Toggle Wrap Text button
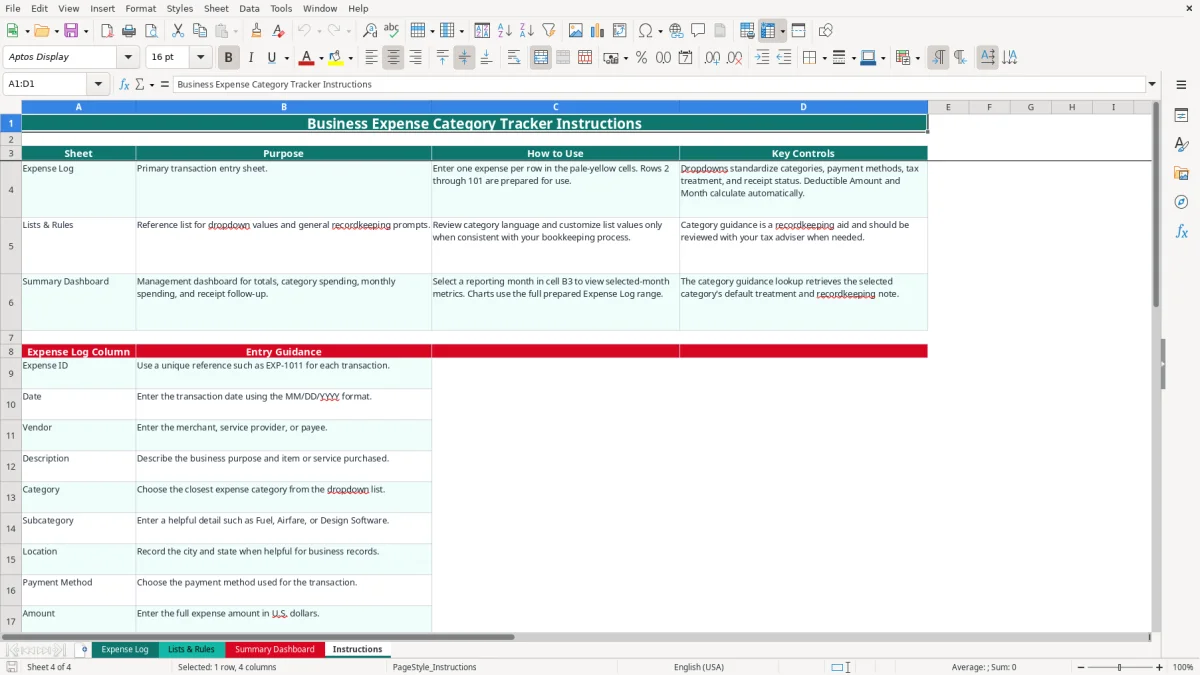 click(x=514, y=58)
